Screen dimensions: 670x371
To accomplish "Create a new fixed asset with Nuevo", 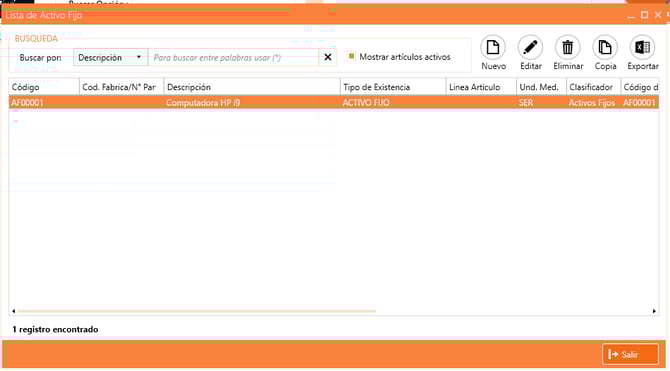I will (x=493, y=53).
